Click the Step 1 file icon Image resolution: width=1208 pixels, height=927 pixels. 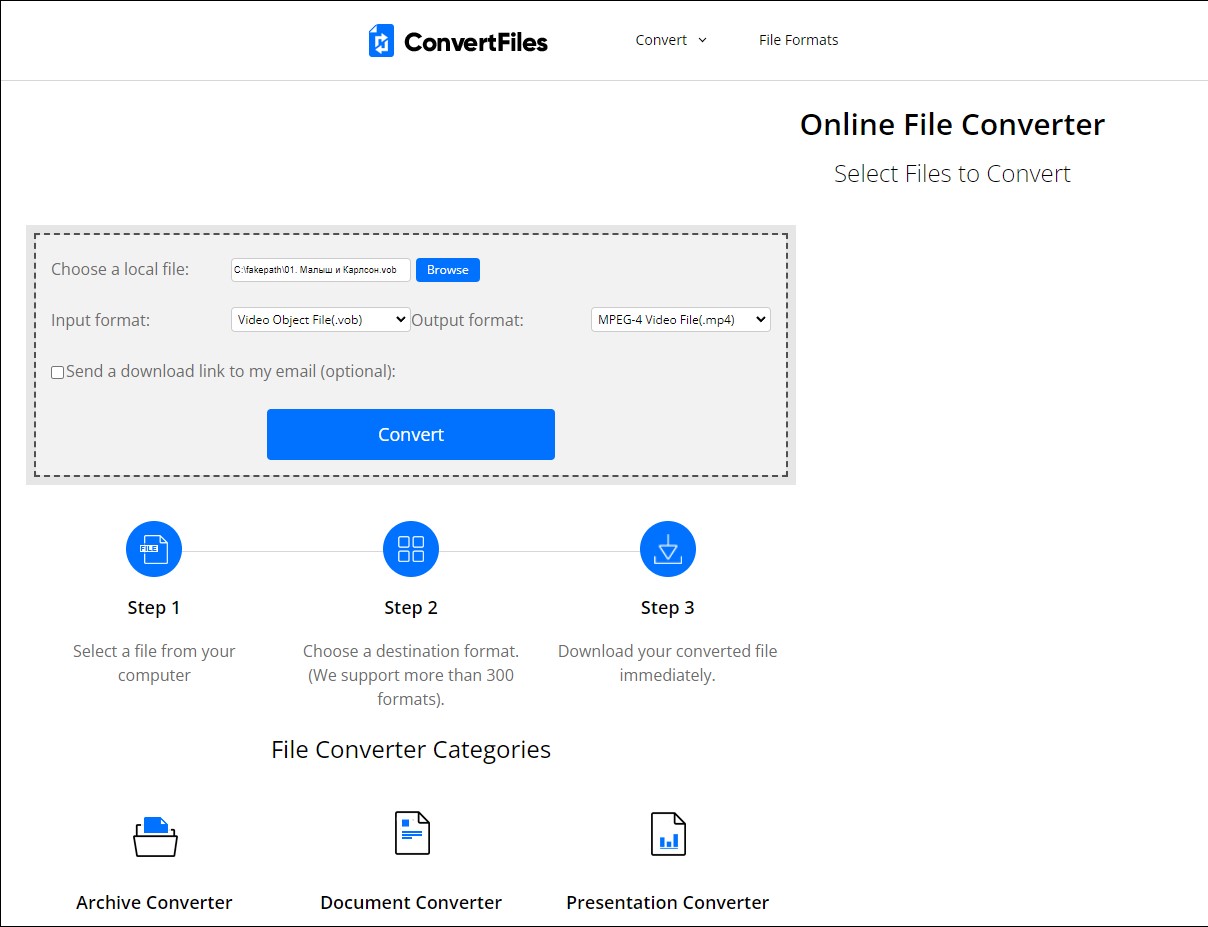click(x=154, y=549)
